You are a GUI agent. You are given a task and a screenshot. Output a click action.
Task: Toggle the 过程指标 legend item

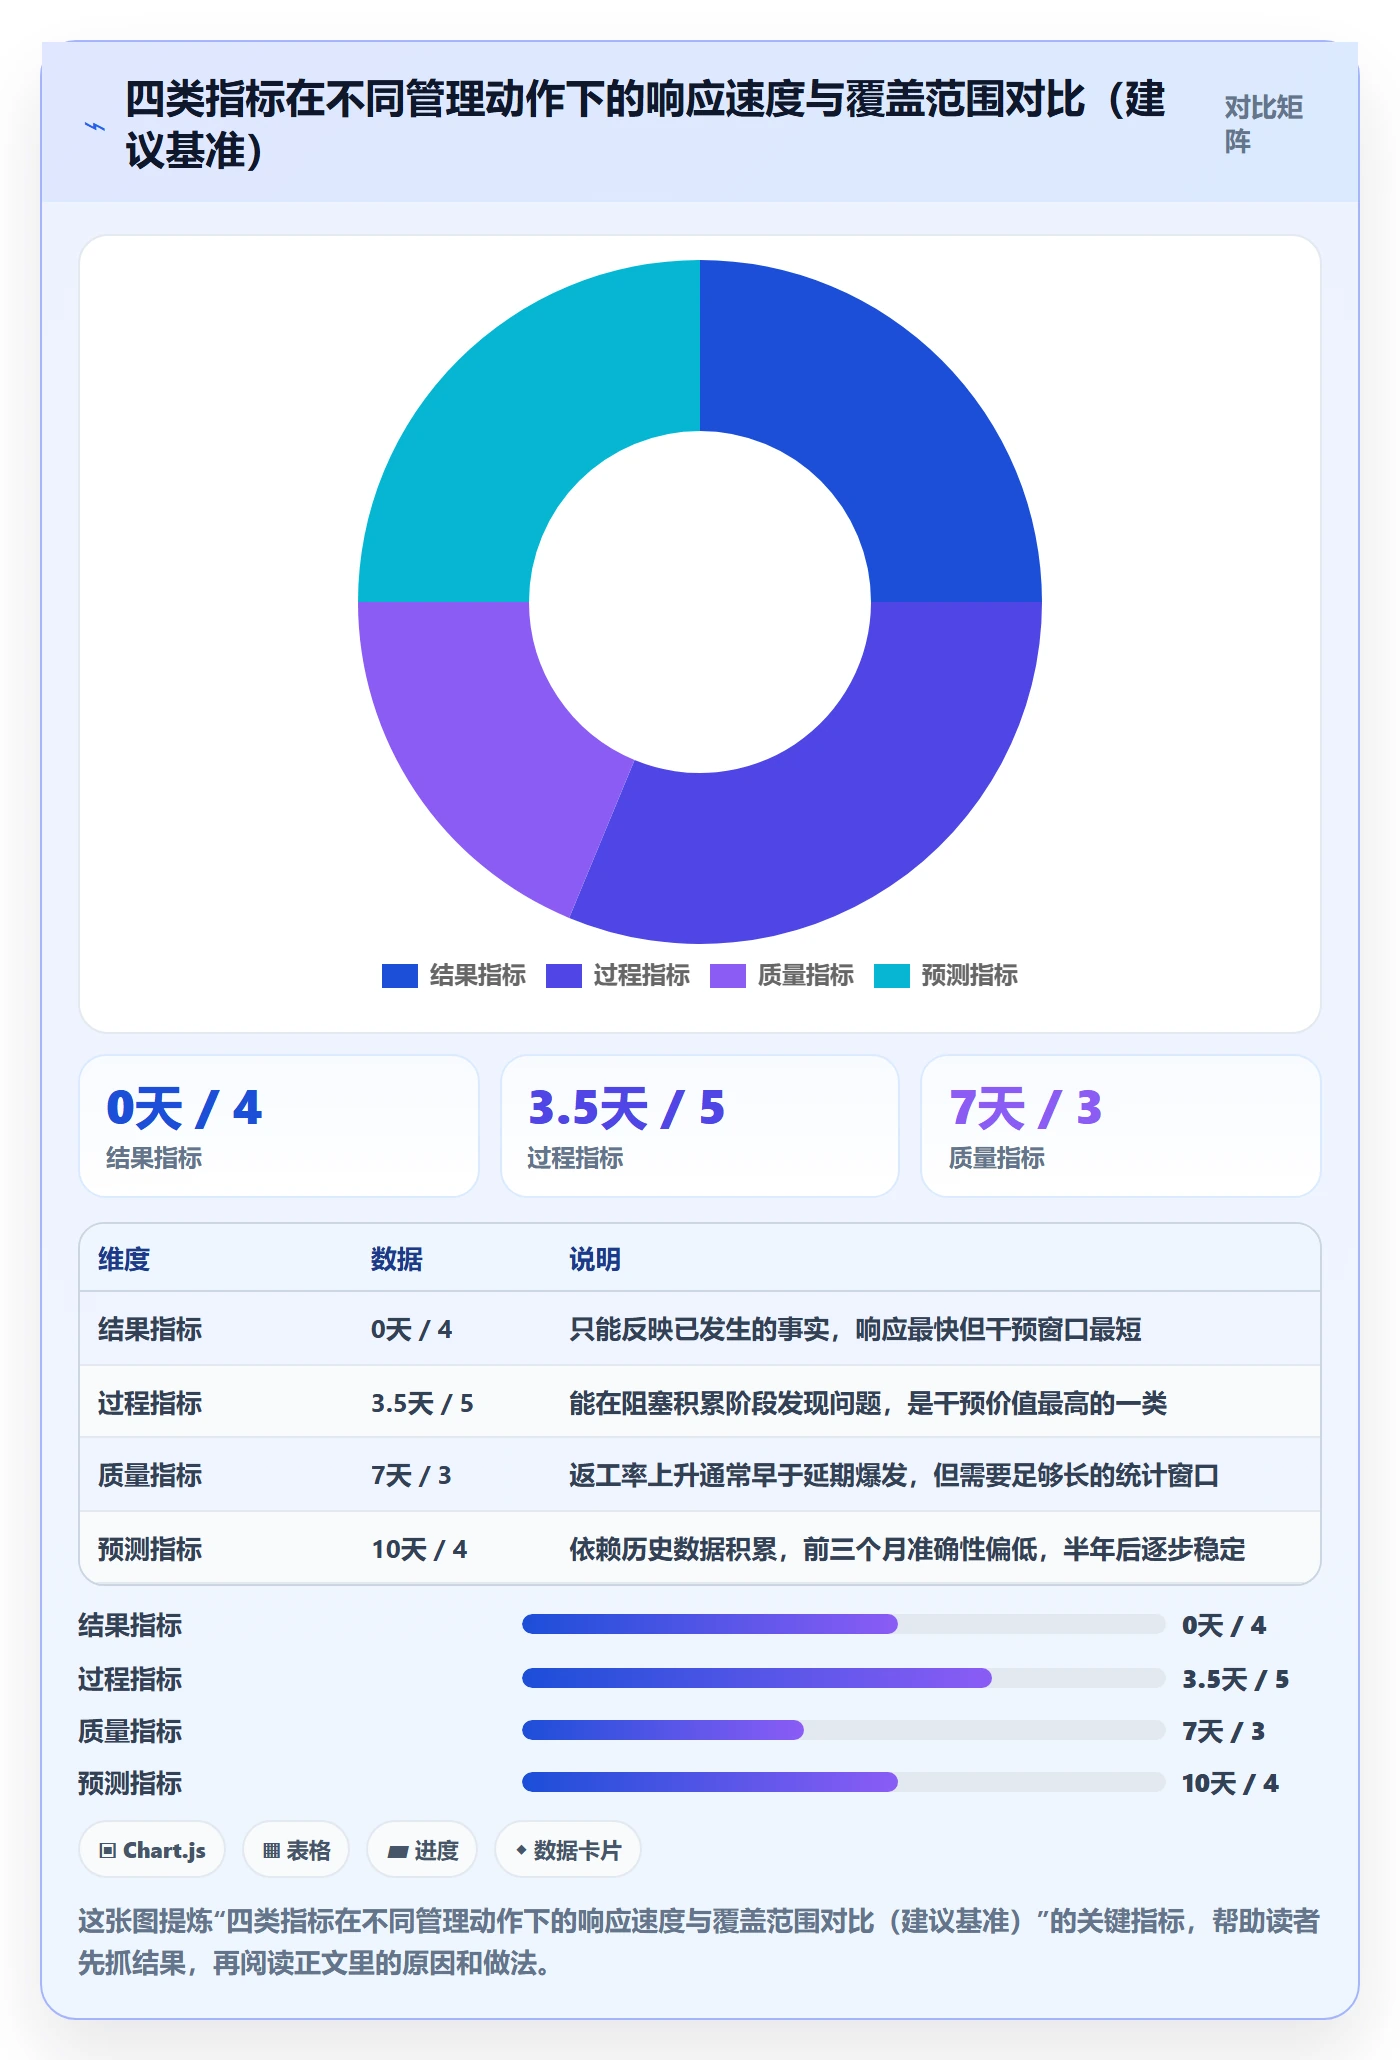click(x=618, y=975)
